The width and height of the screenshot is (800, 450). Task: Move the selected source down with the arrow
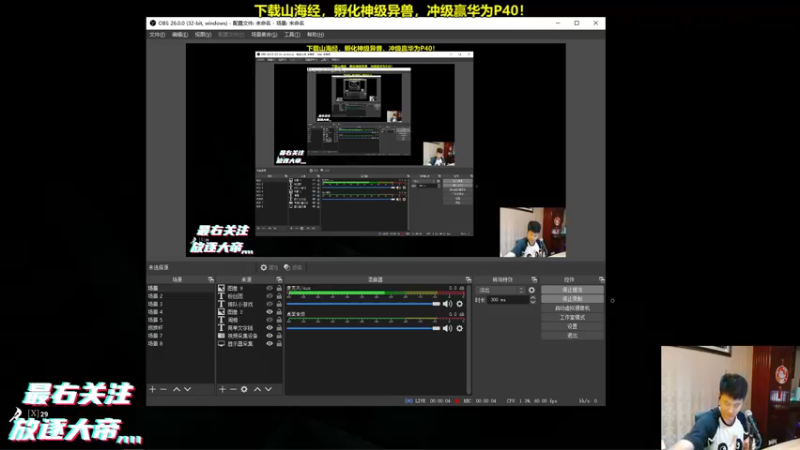coord(269,389)
